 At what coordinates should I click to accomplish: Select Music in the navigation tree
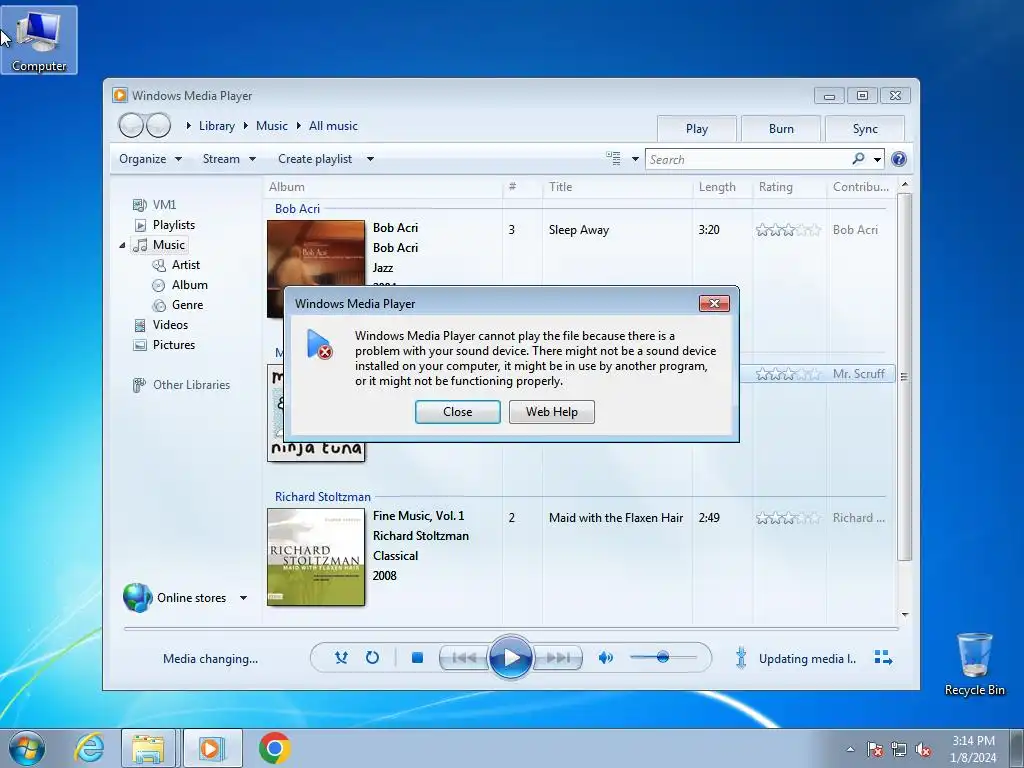160,245
